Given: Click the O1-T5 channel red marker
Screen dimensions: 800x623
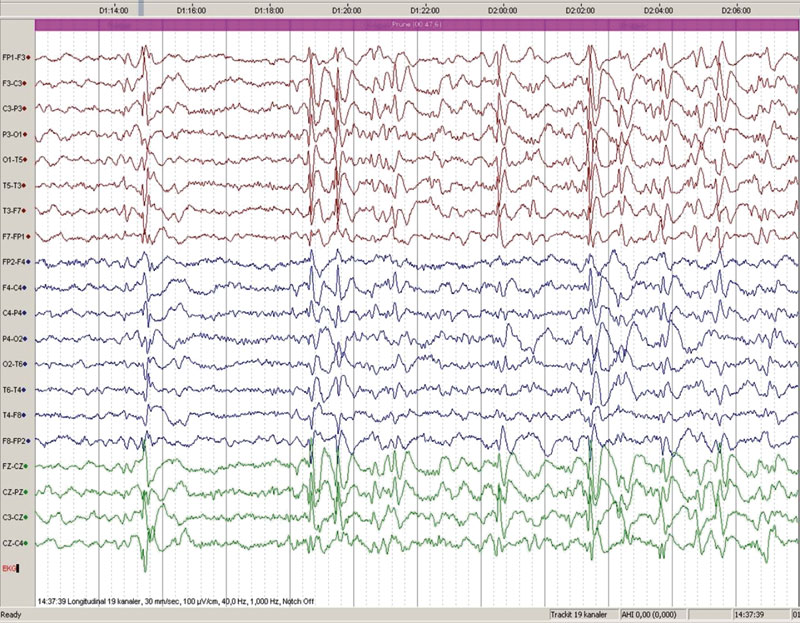Looking at the screenshot, I should click(30, 160).
